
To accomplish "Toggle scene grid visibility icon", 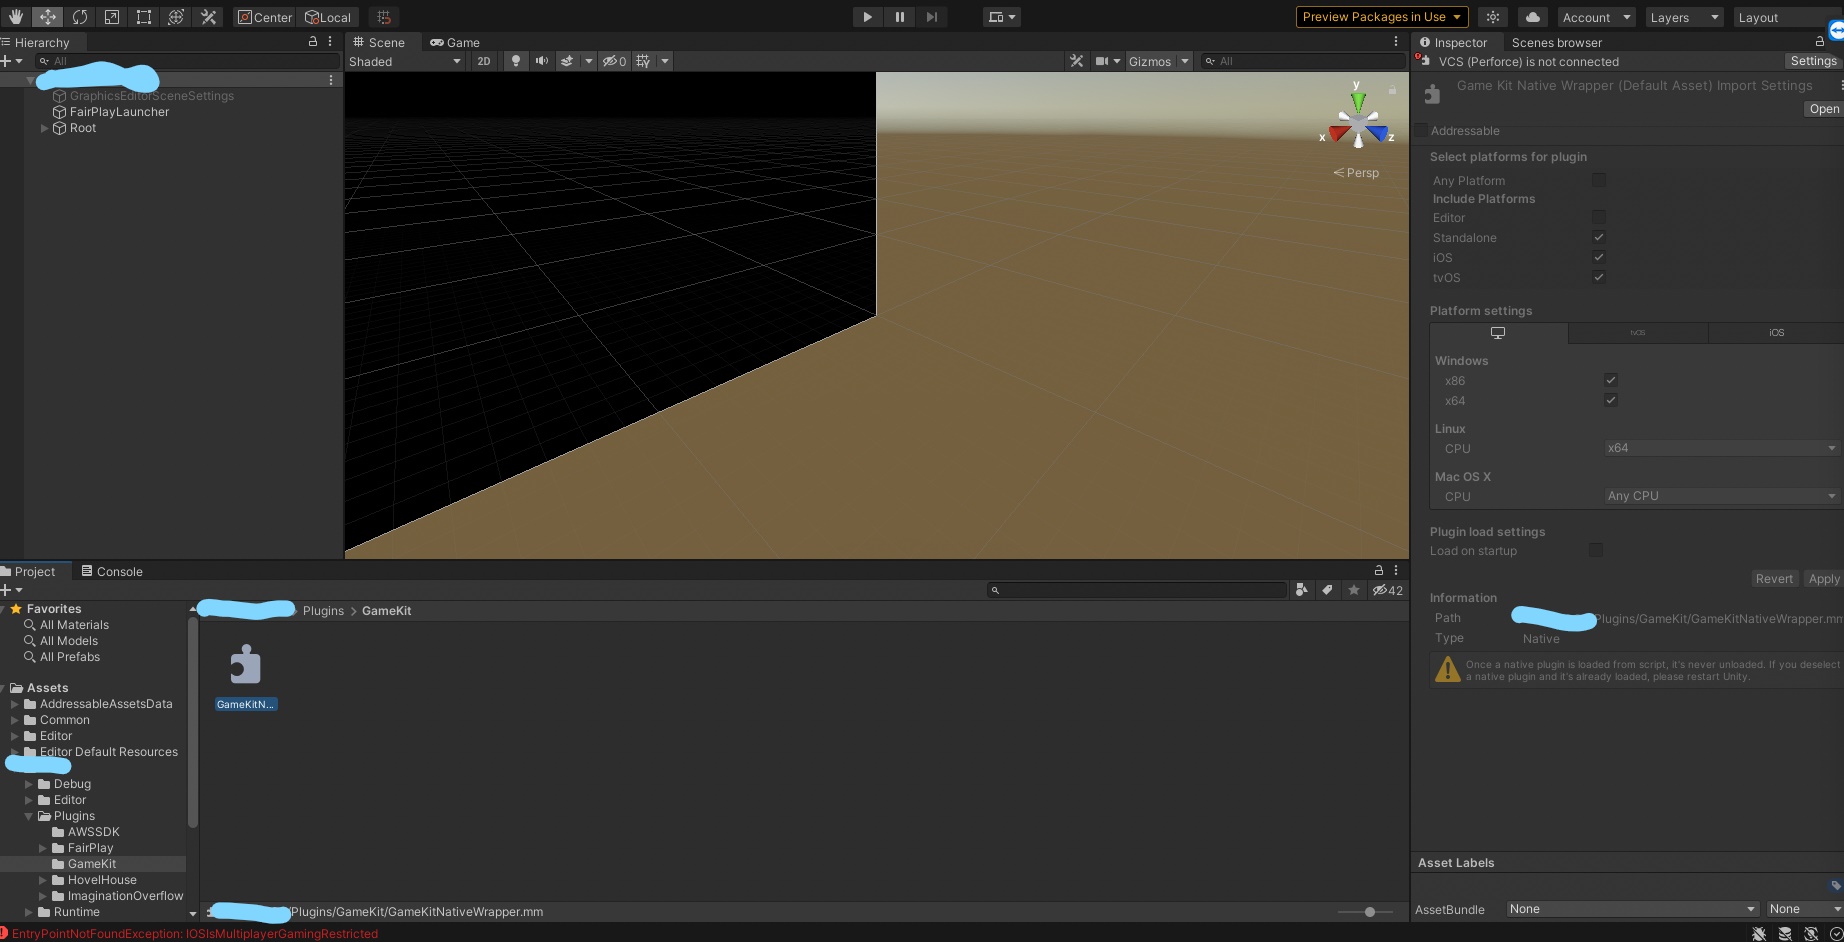I will click(x=643, y=61).
